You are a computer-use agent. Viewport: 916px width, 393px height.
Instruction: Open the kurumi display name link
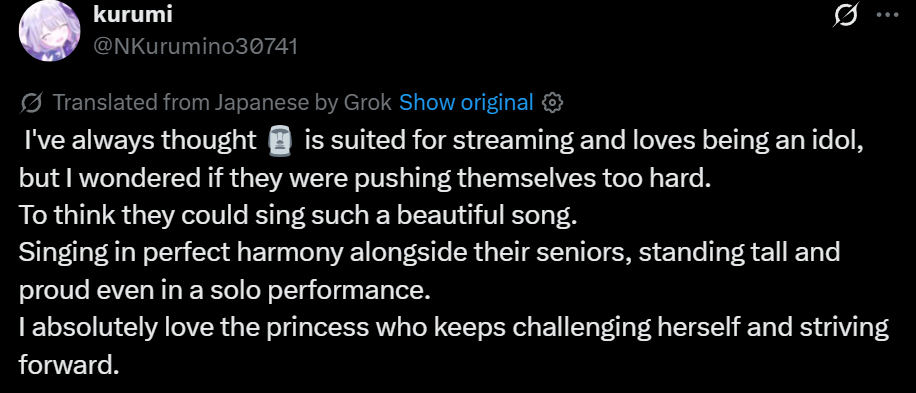pos(133,15)
